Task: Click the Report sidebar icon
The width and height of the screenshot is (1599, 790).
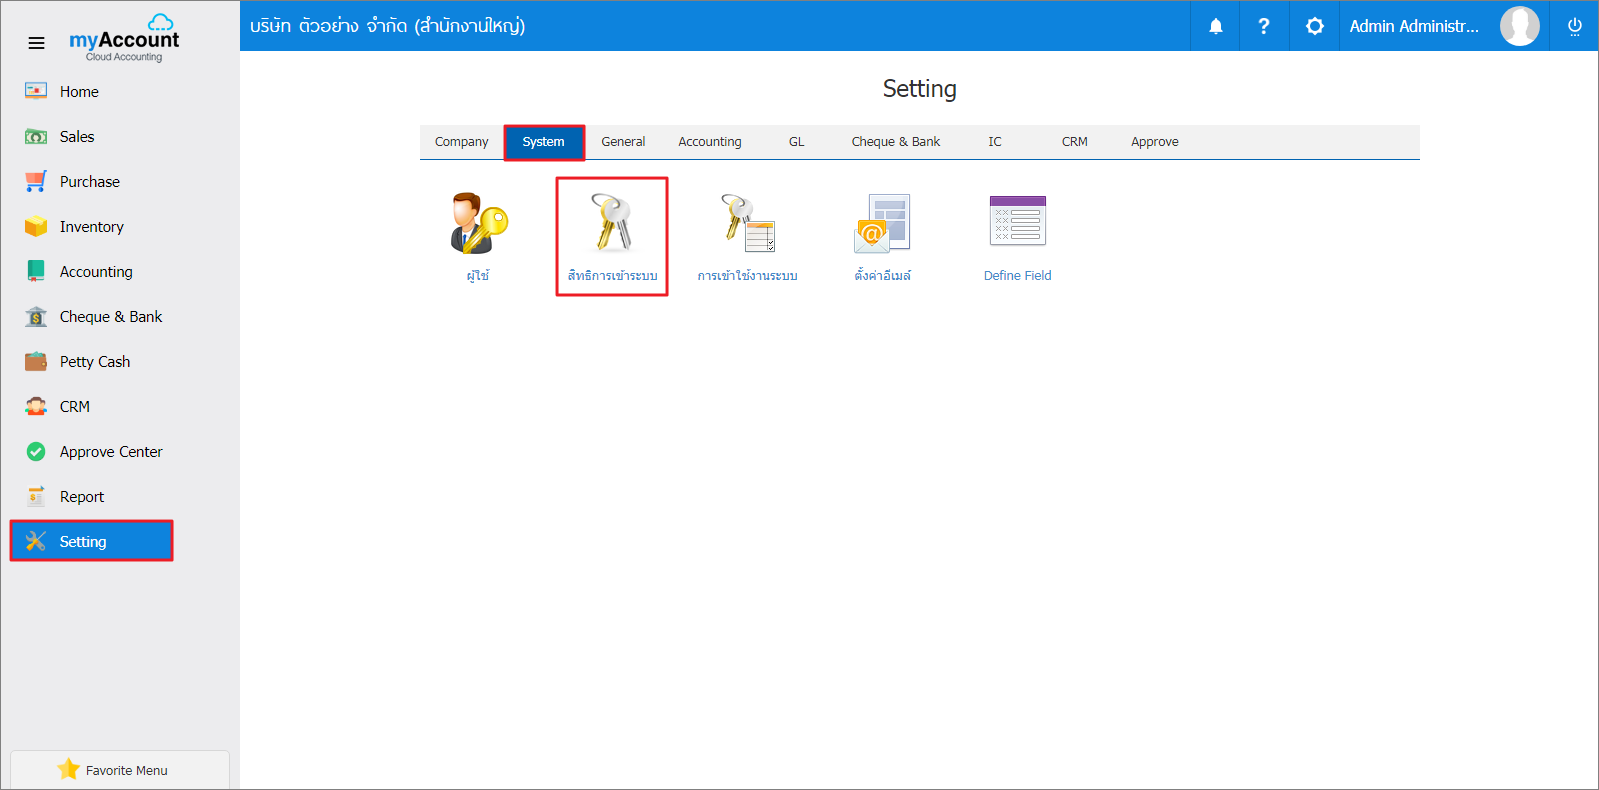Action: [x=36, y=496]
